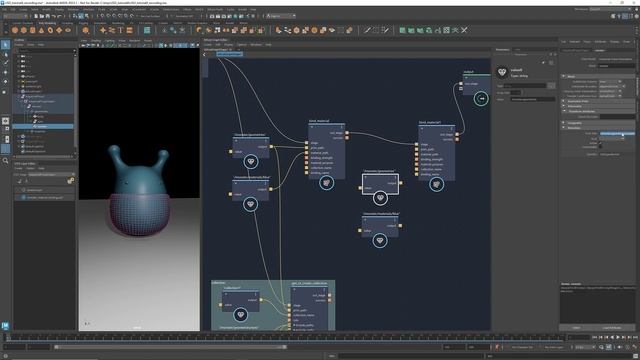Click the time slider track
The image size is (640, 360).
point(286,338)
